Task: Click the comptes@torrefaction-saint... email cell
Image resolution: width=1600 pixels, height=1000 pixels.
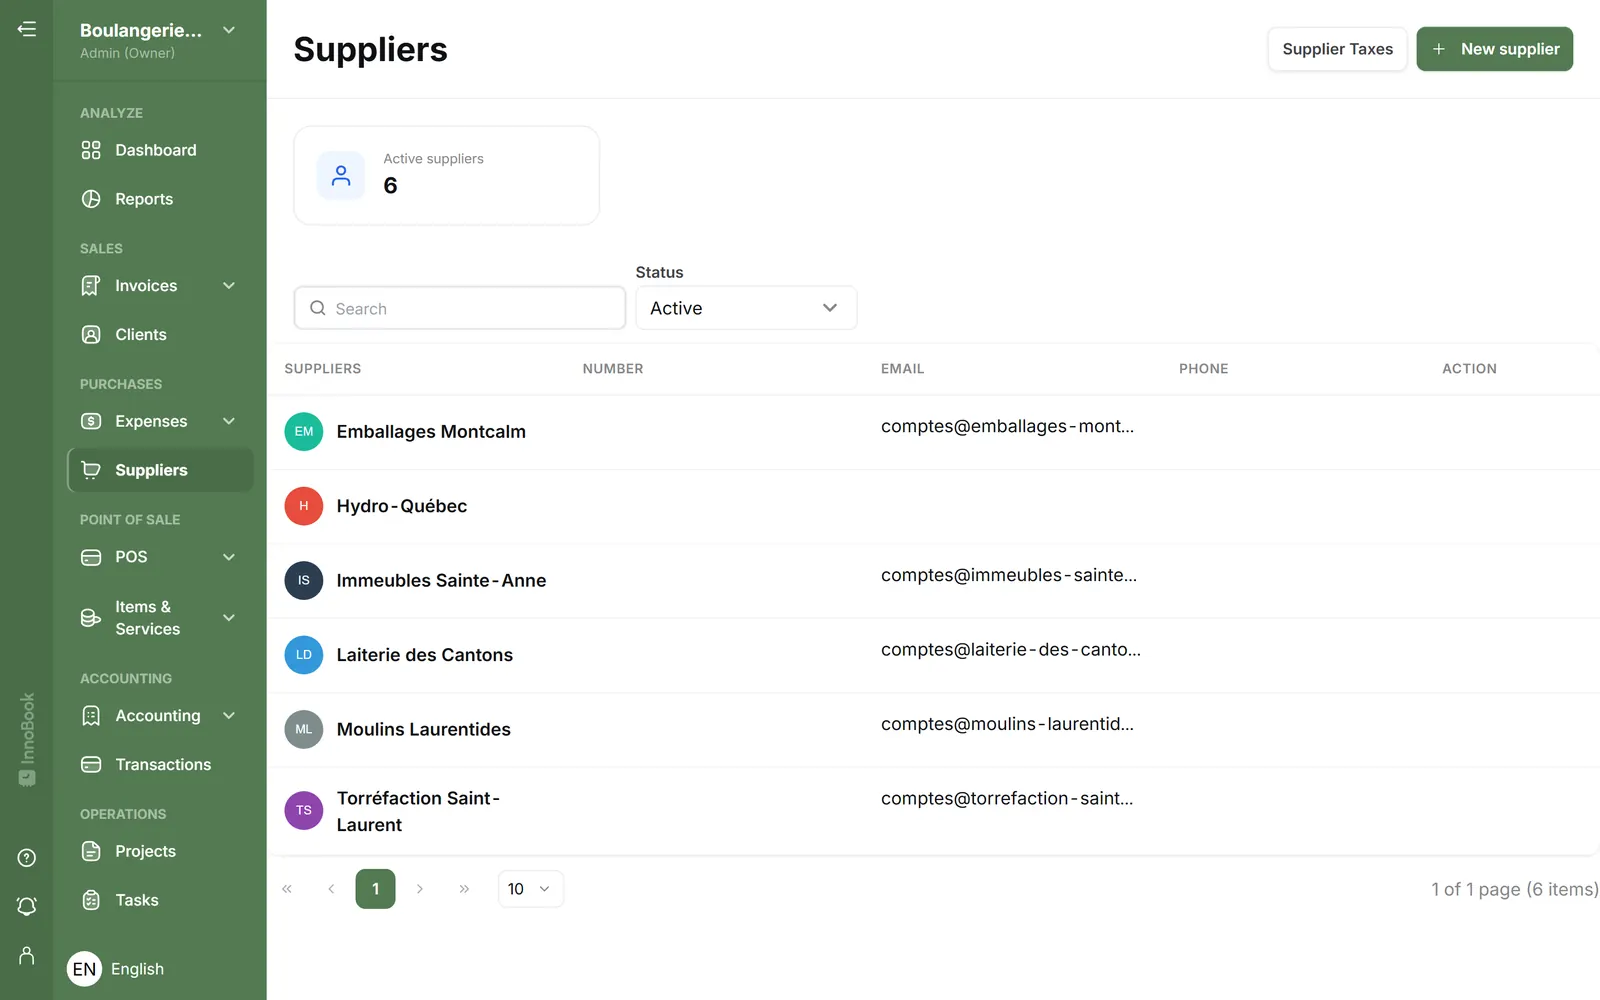Action: (x=1007, y=799)
